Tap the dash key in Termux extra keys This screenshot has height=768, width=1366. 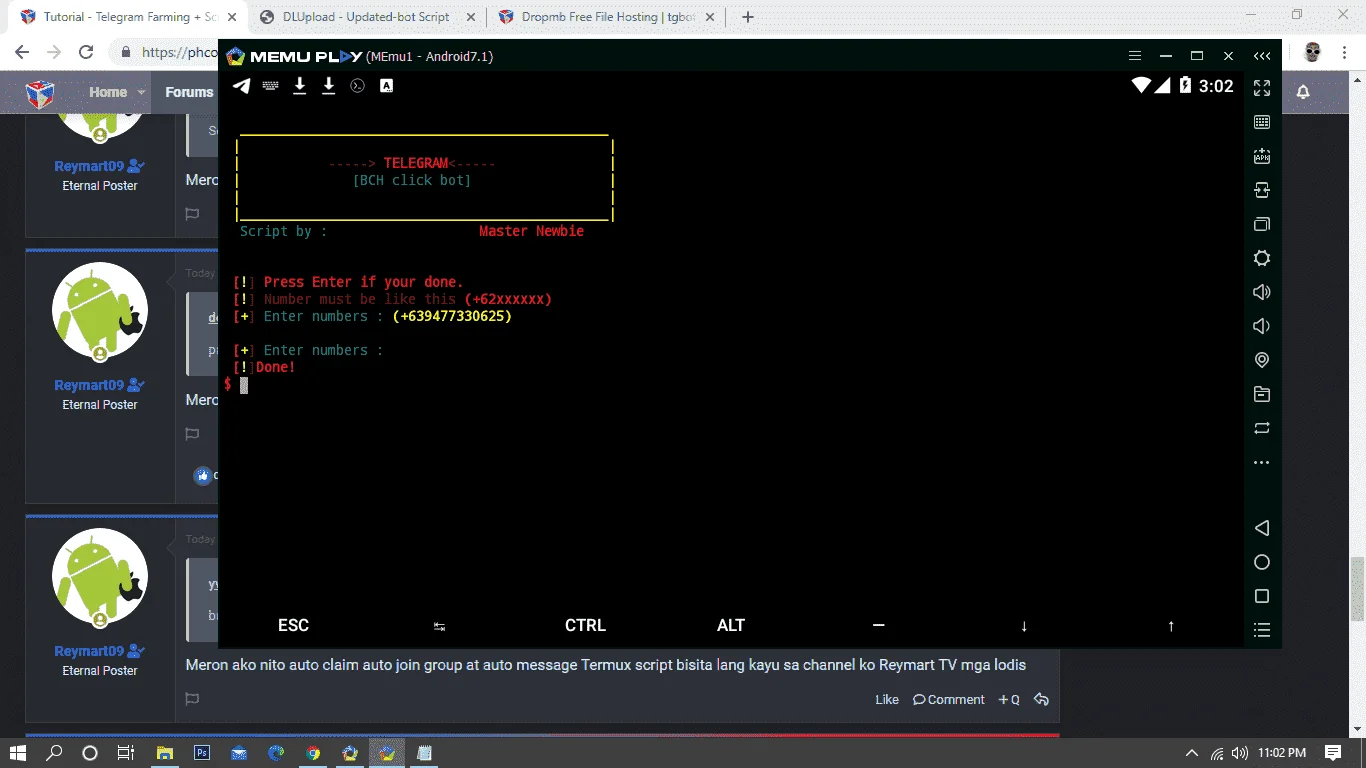coord(878,625)
